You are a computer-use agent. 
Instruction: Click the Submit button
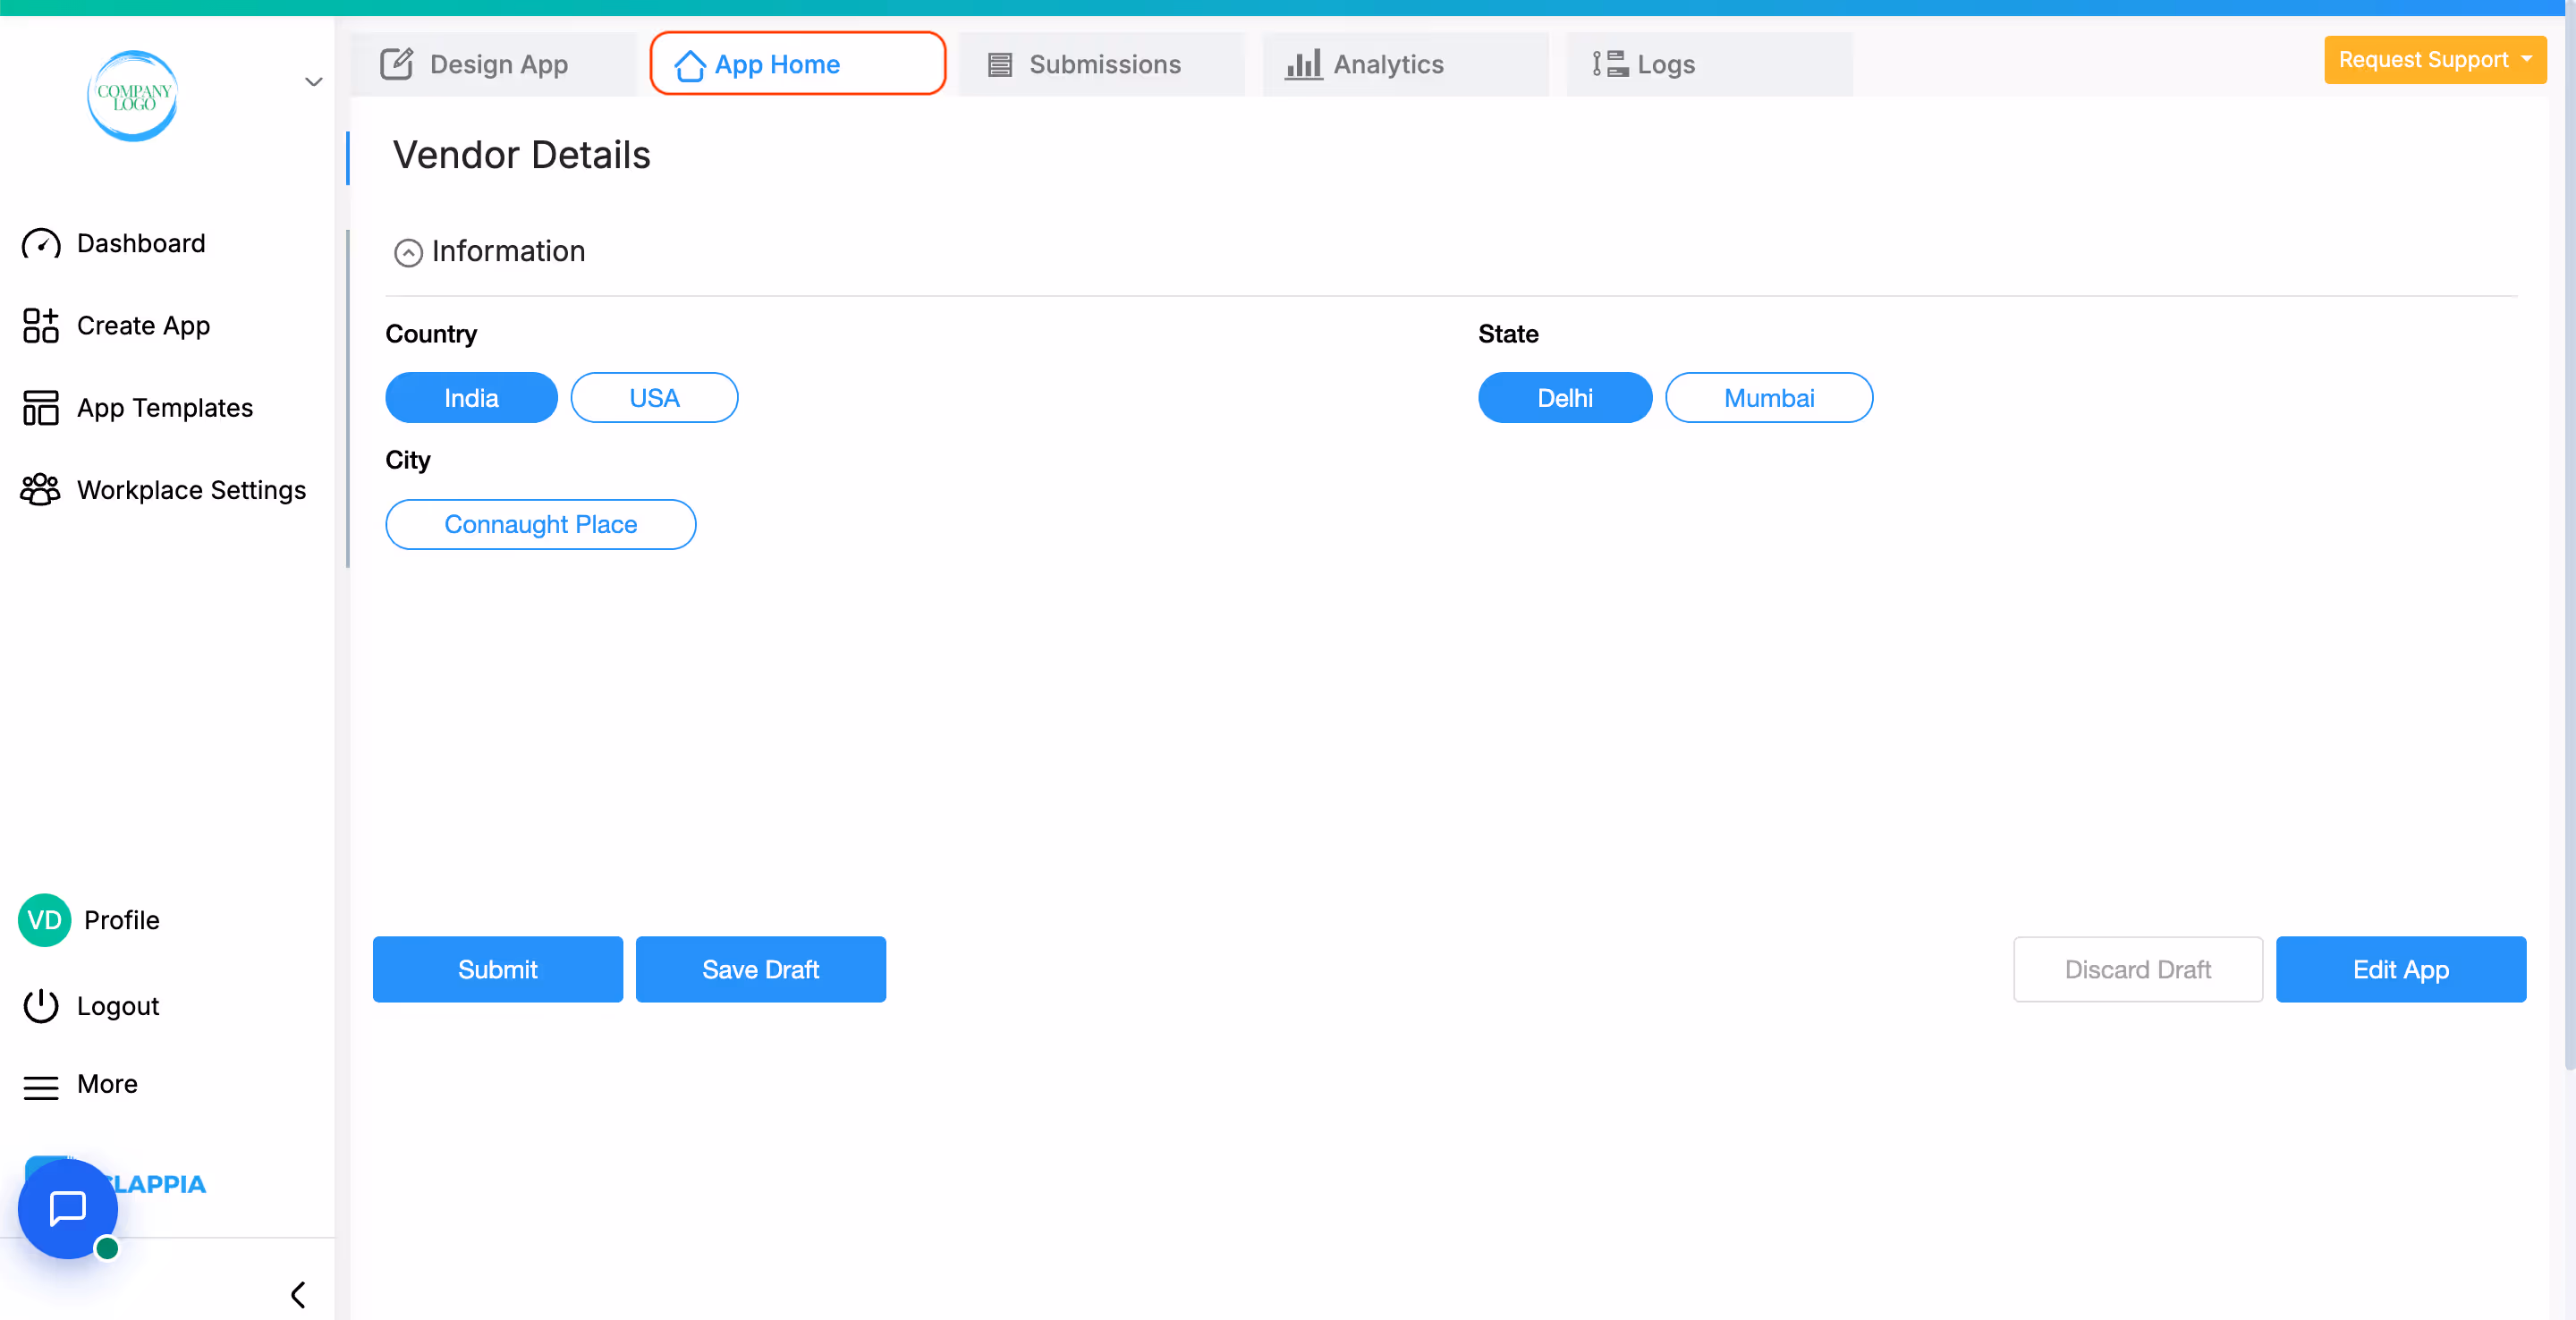[497, 969]
